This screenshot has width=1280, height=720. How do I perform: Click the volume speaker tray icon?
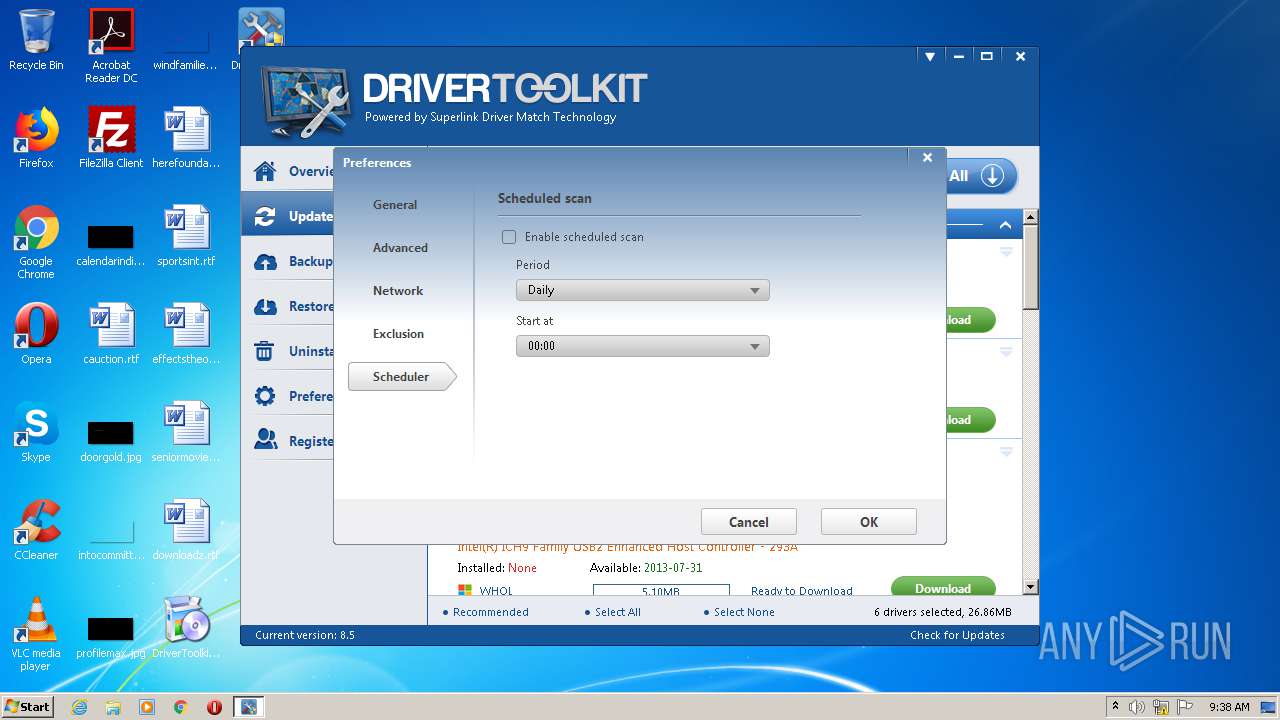1137,707
